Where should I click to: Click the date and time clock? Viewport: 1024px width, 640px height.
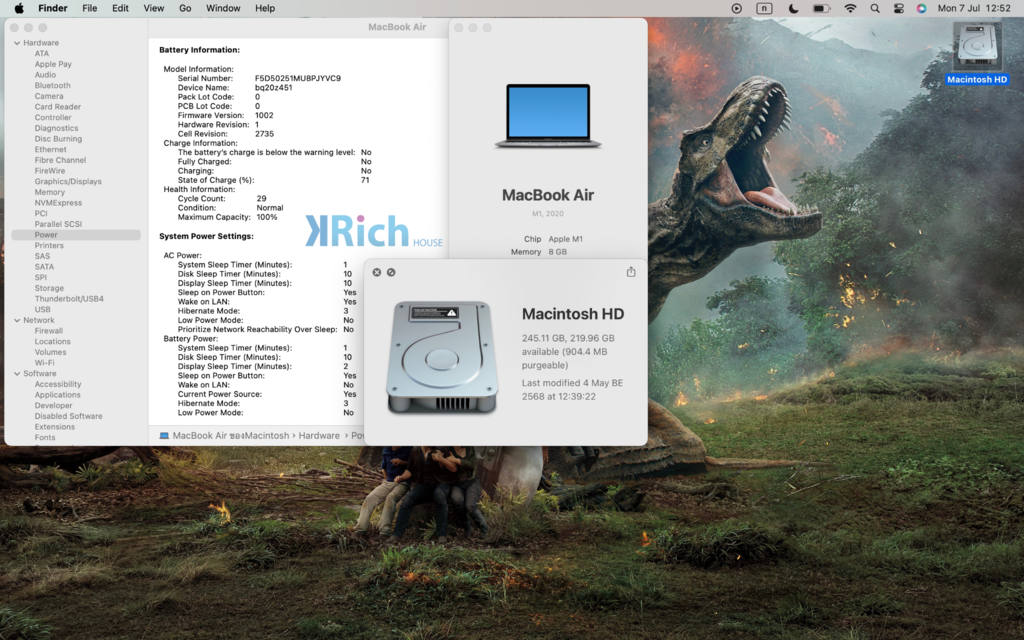point(974,8)
